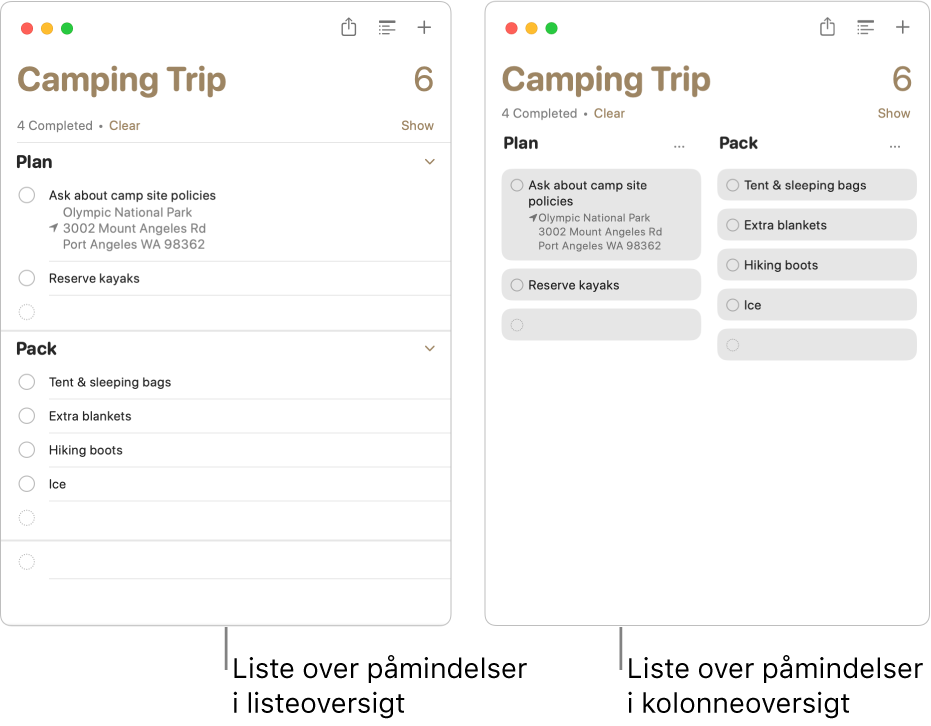Add new reminder in list view window

(424, 28)
